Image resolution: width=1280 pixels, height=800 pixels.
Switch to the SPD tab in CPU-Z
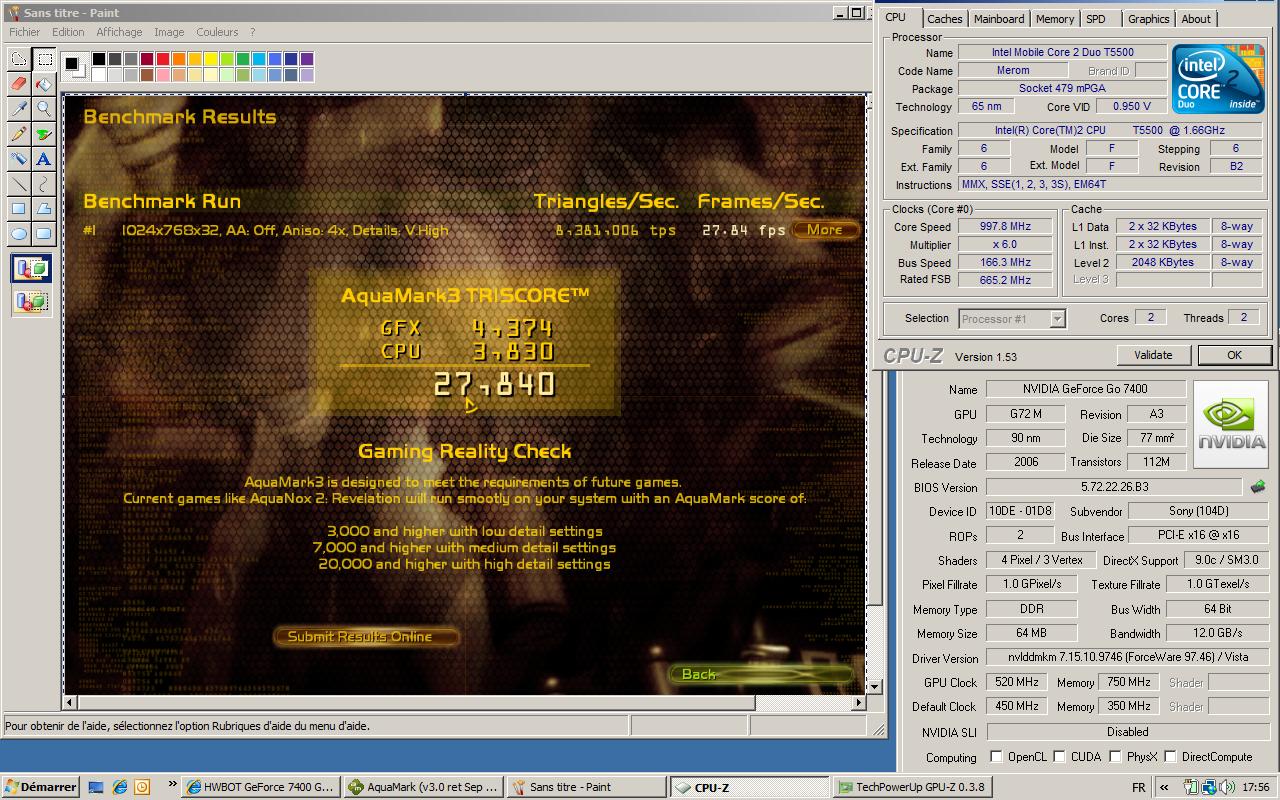click(x=1096, y=19)
